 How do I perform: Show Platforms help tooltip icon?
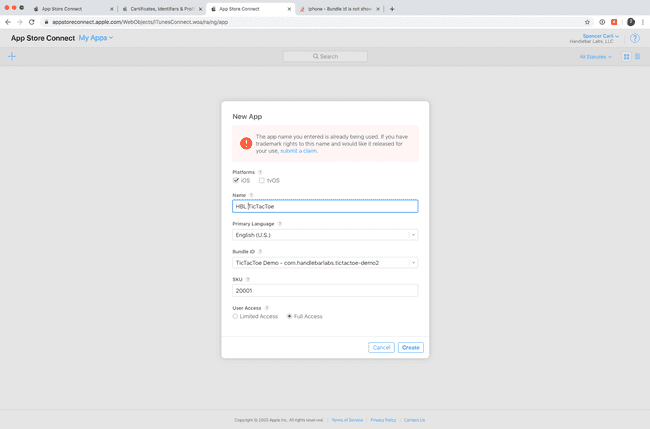pyautogui.click(x=260, y=172)
